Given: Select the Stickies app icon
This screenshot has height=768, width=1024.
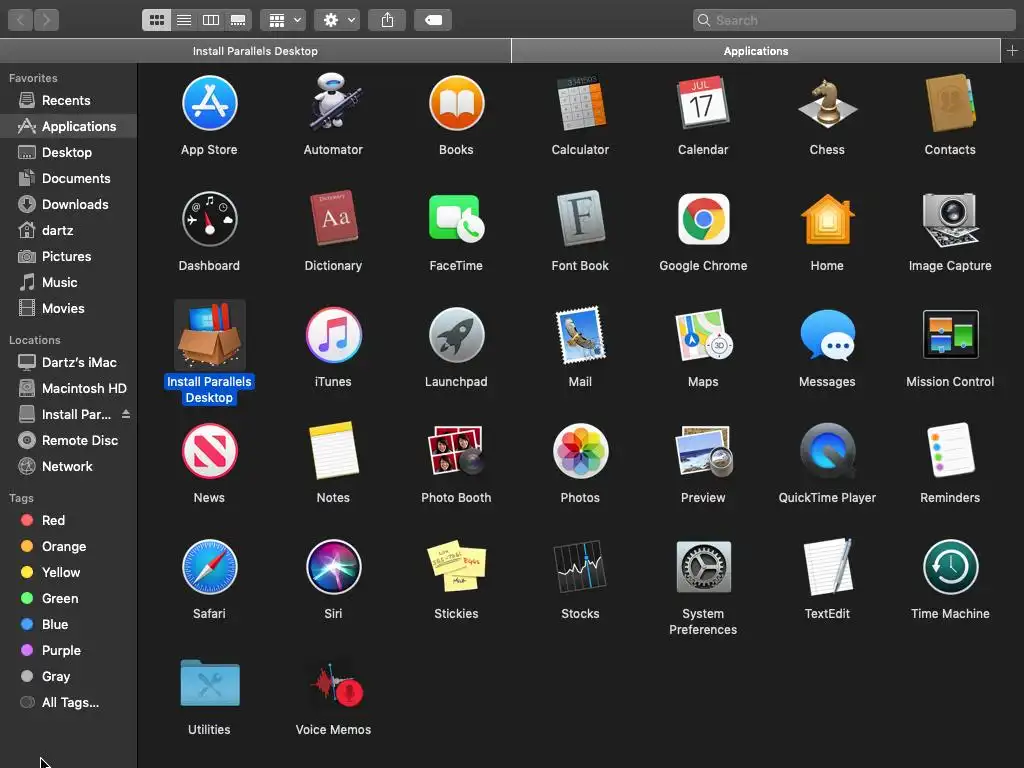Looking at the screenshot, I should [456, 566].
